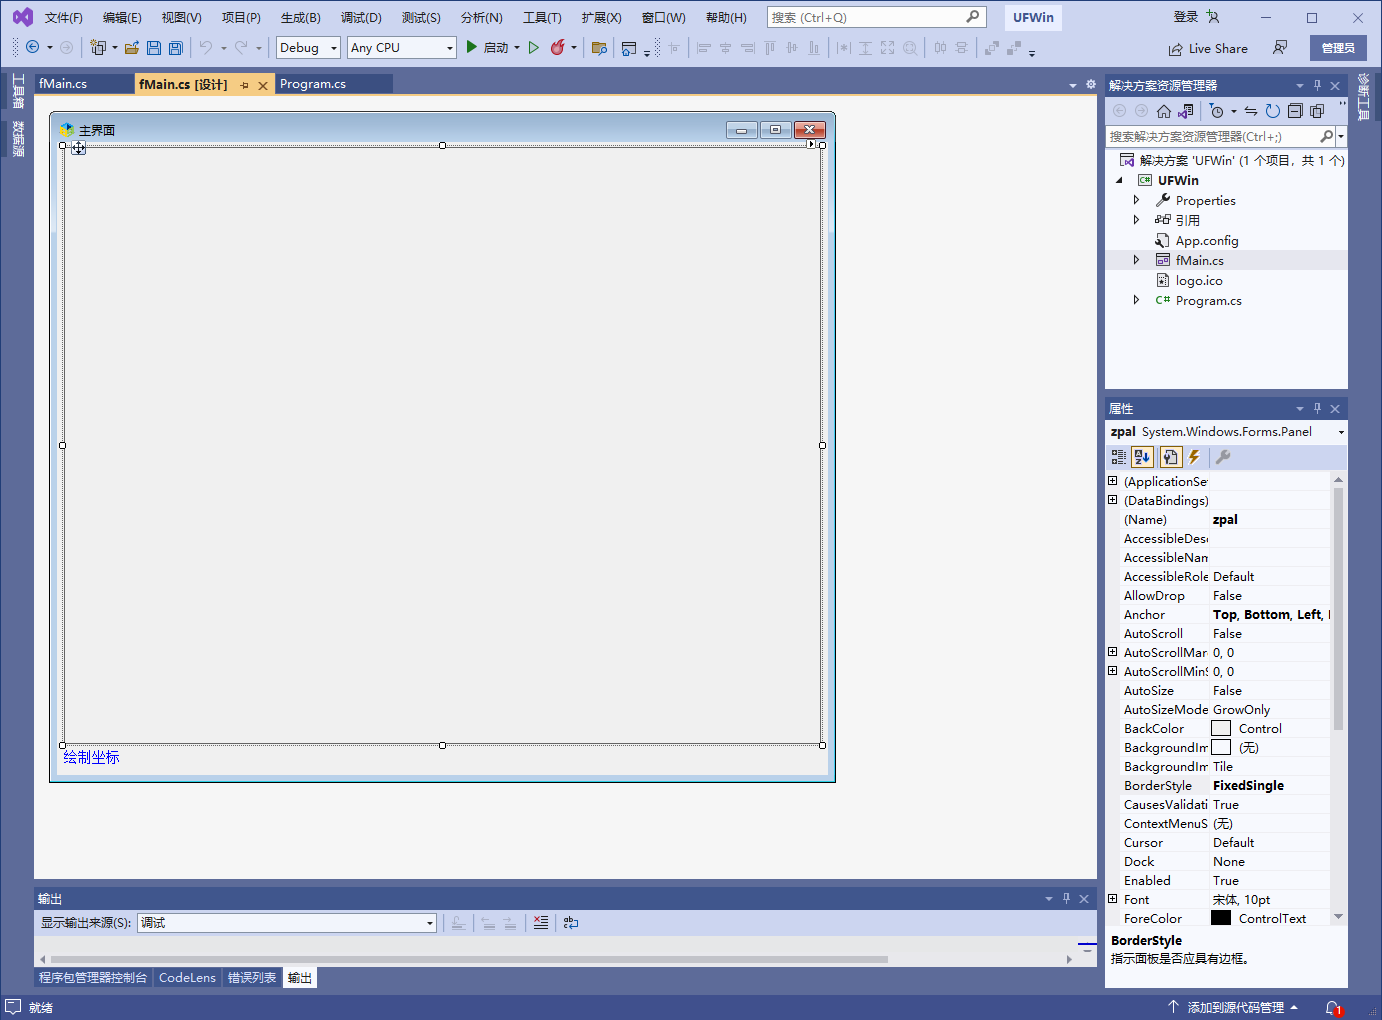
Task: Select App.config in Solution Explorer
Action: pyautogui.click(x=1207, y=241)
